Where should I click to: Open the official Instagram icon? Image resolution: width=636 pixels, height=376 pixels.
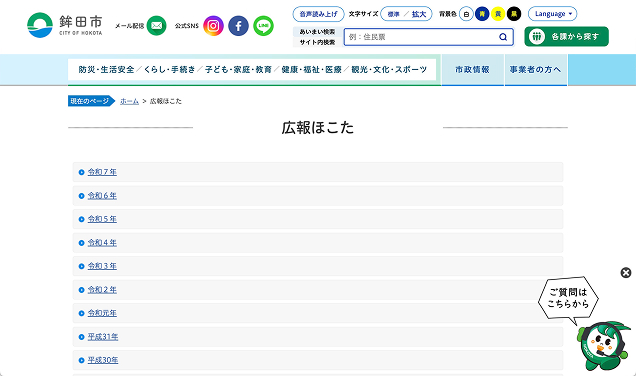213,26
